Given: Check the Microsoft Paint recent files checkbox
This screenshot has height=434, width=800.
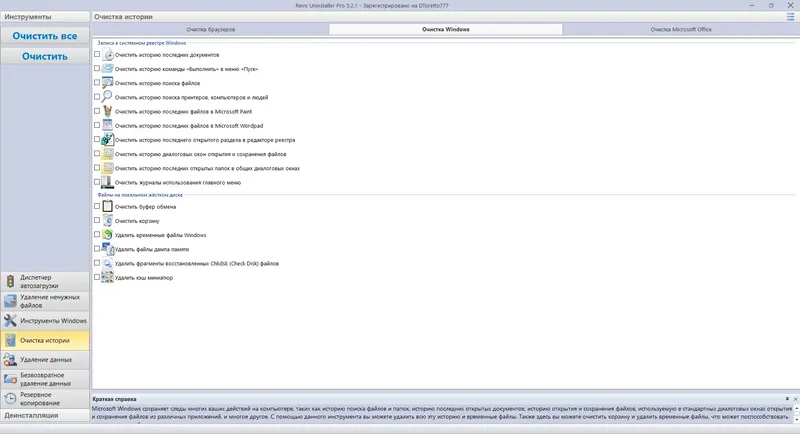Looking at the screenshot, I should coord(97,111).
